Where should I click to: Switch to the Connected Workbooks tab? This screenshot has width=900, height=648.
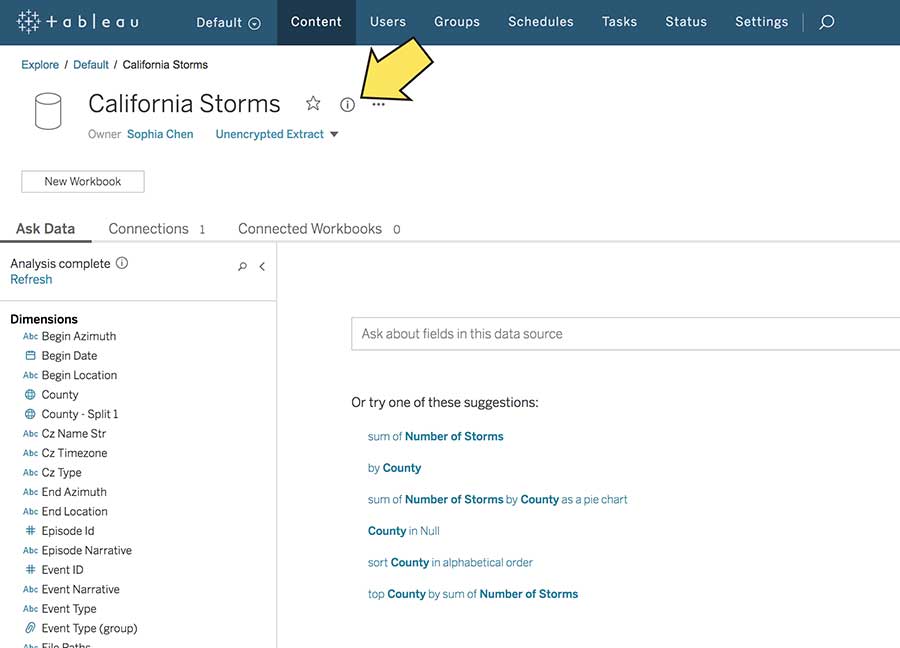[319, 228]
